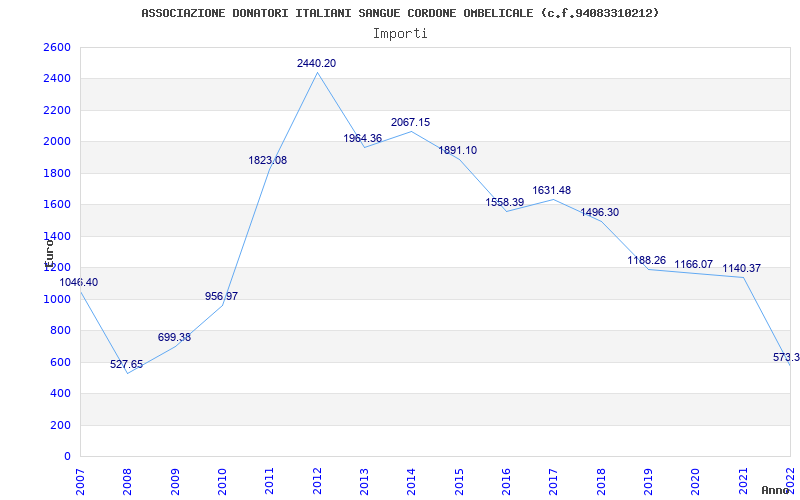Select the 2021 year axis label
This screenshot has width=800, height=500.
743,480
